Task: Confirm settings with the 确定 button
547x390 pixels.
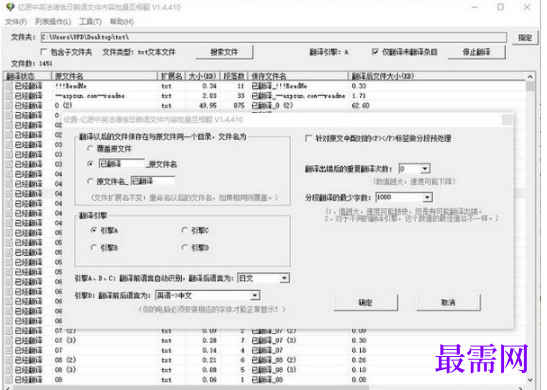Action: (366, 302)
